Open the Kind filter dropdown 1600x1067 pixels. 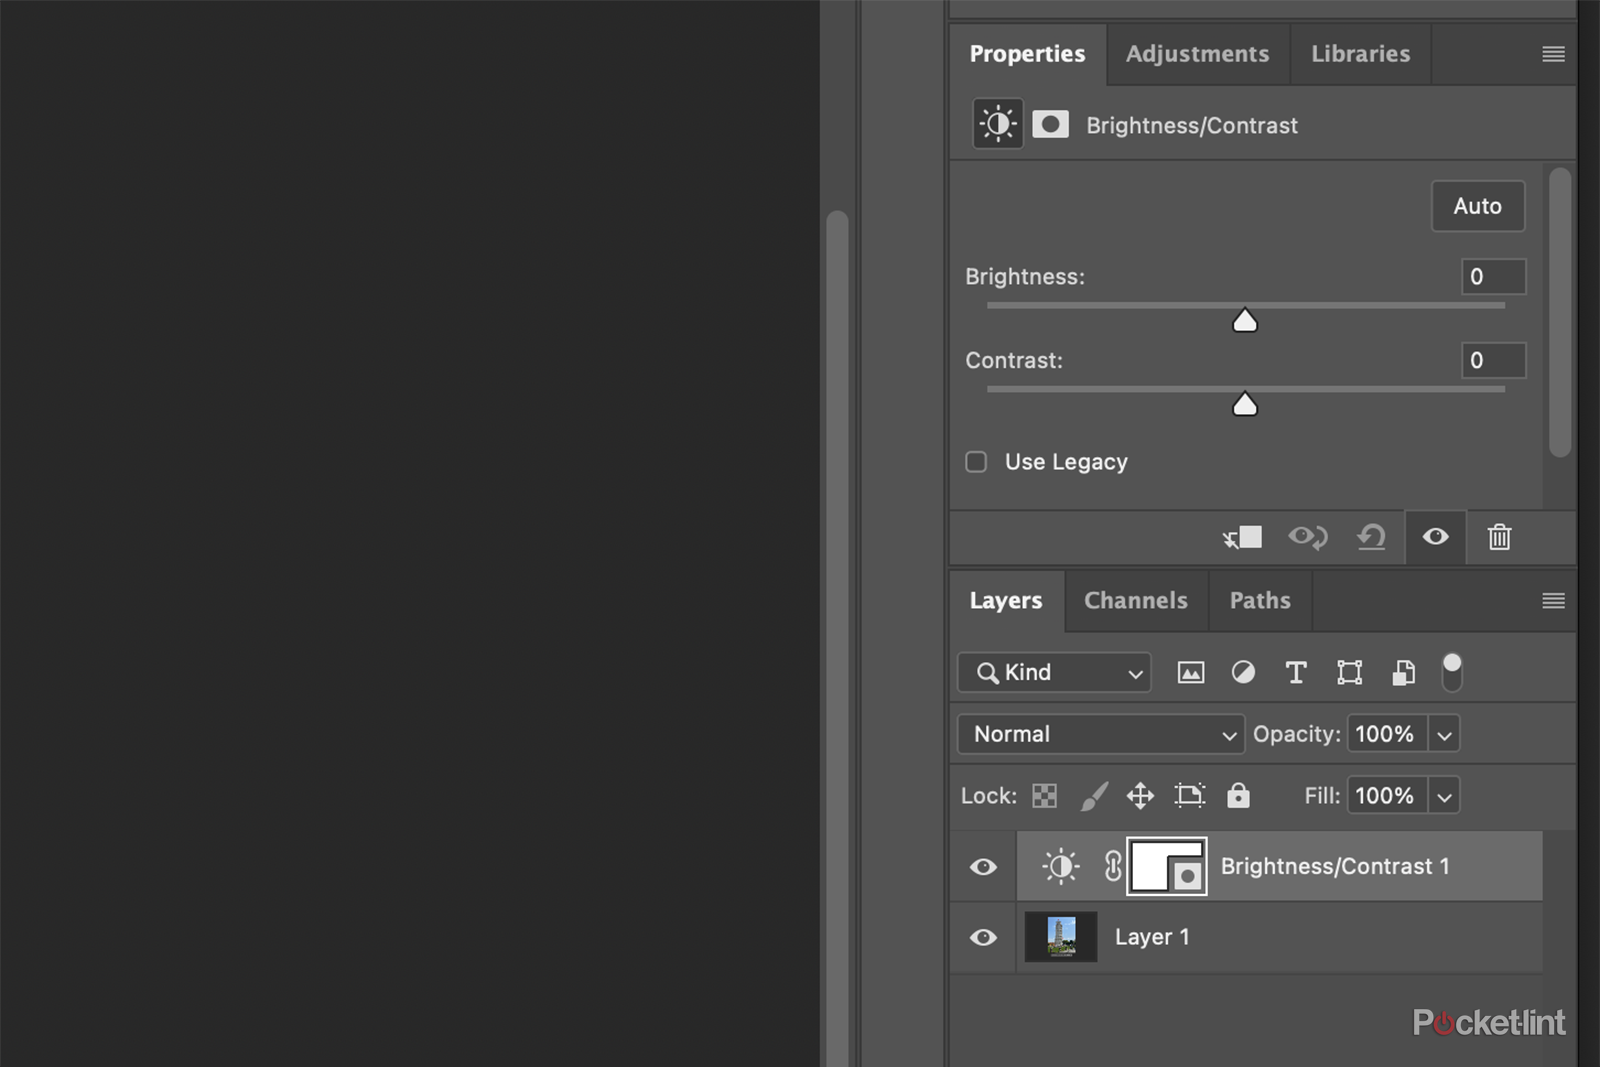coord(1053,672)
